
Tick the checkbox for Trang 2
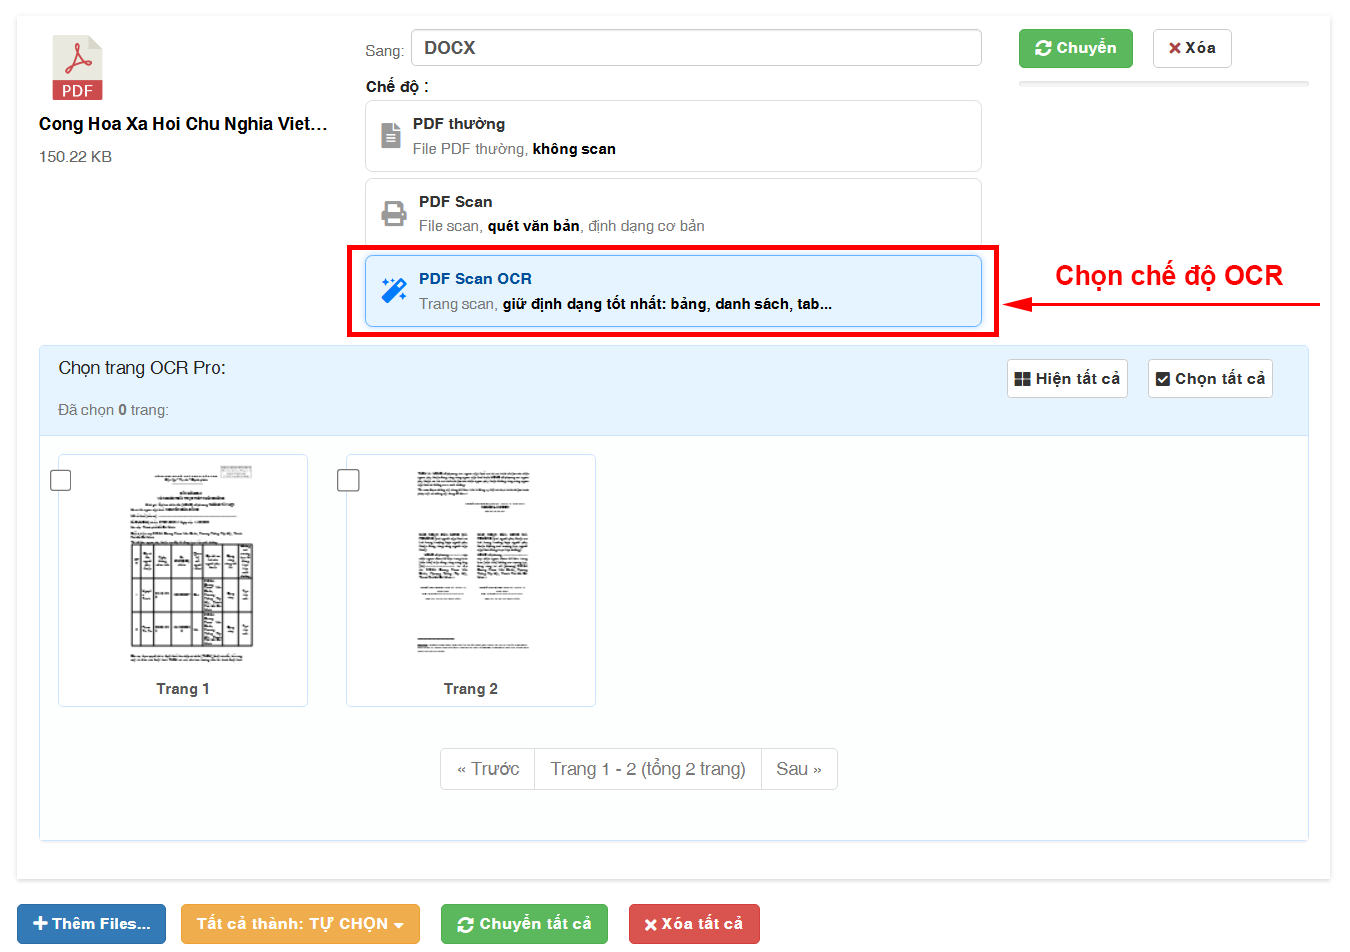[348, 481]
